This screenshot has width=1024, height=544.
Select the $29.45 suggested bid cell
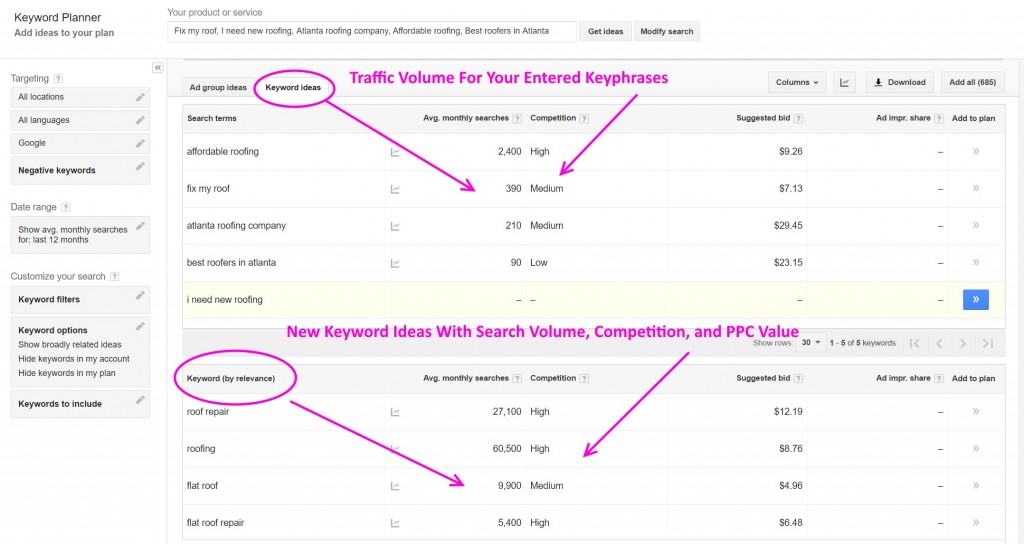click(x=788, y=225)
